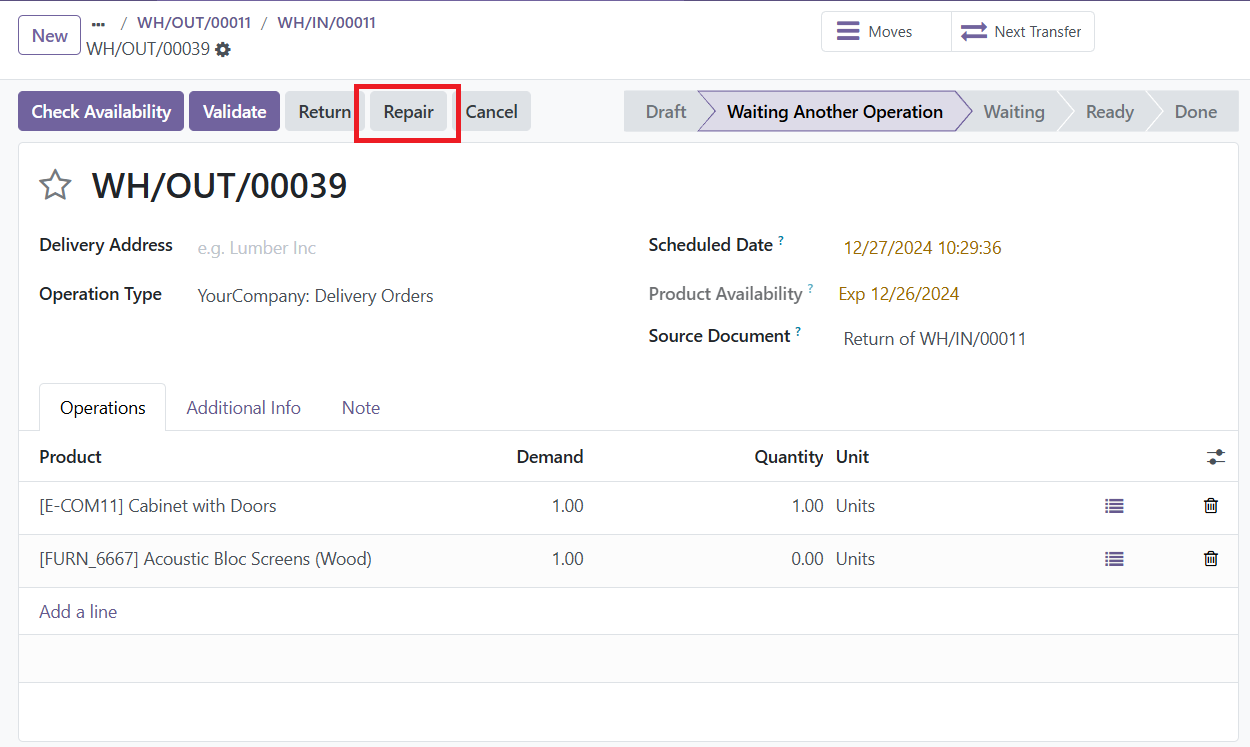Click the Moves smart button
Screen dimensions: 1250x747
[x=886, y=32]
